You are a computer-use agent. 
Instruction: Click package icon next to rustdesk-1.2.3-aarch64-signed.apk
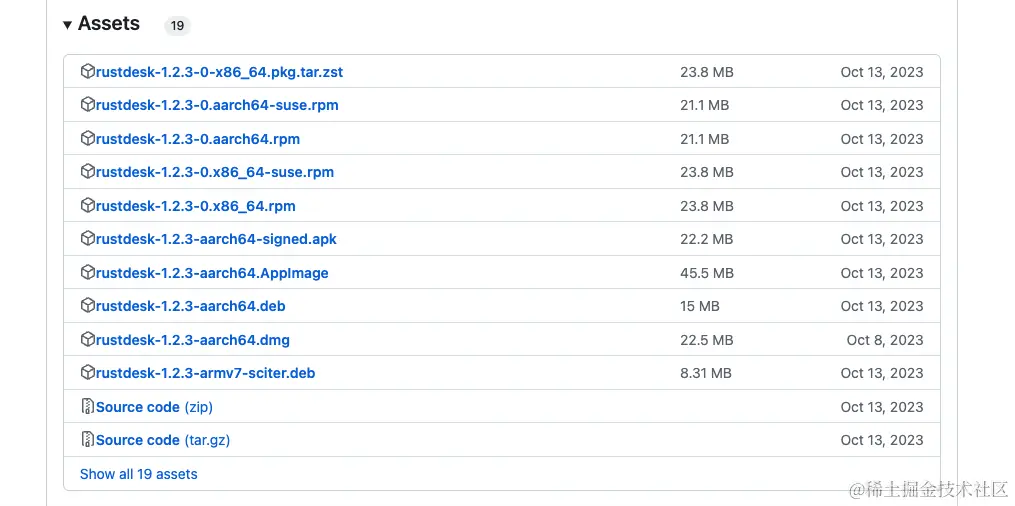pos(88,239)
